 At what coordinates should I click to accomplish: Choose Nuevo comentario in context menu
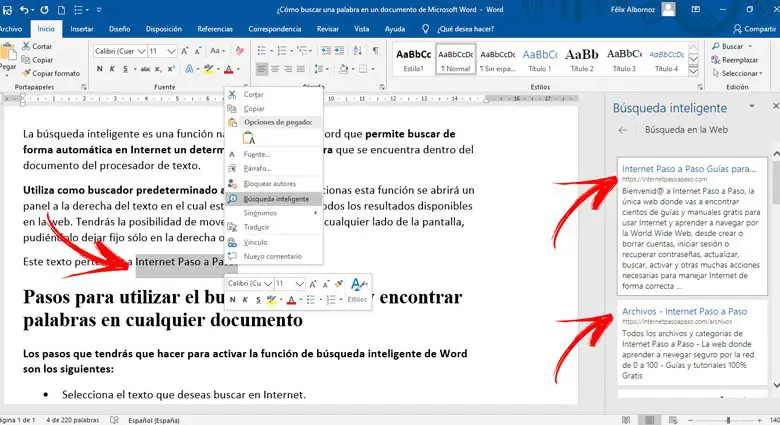click(274, 256)
